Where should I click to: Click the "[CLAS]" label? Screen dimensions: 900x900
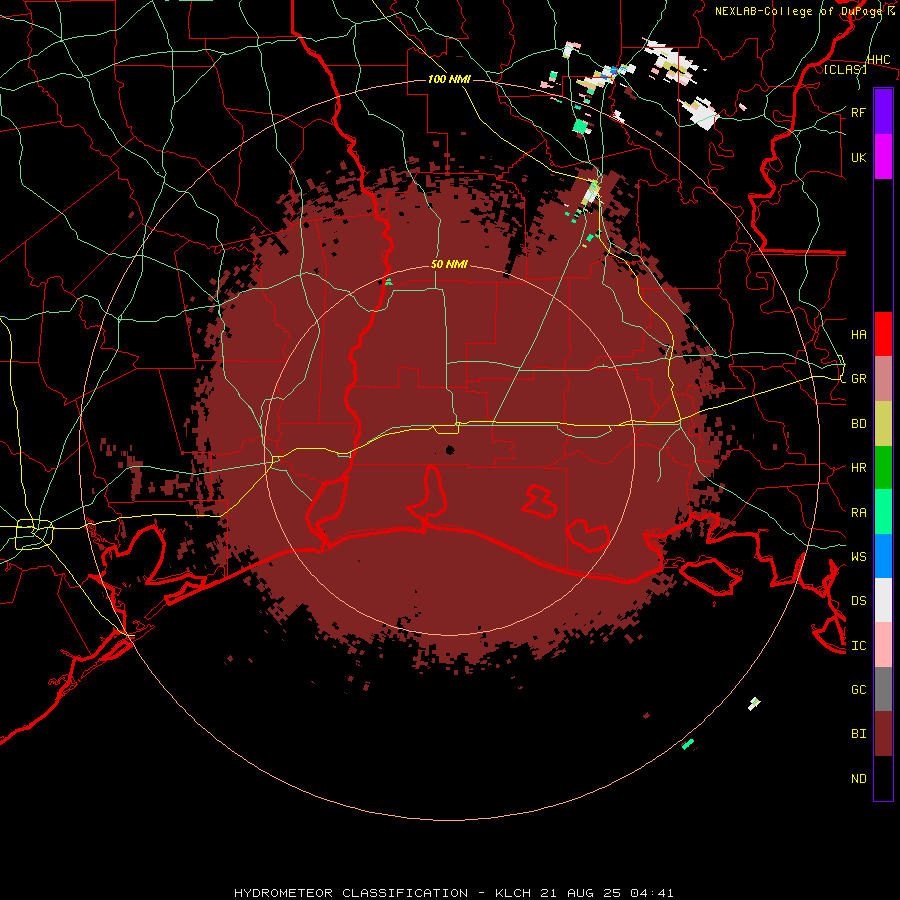pos(845,69)
